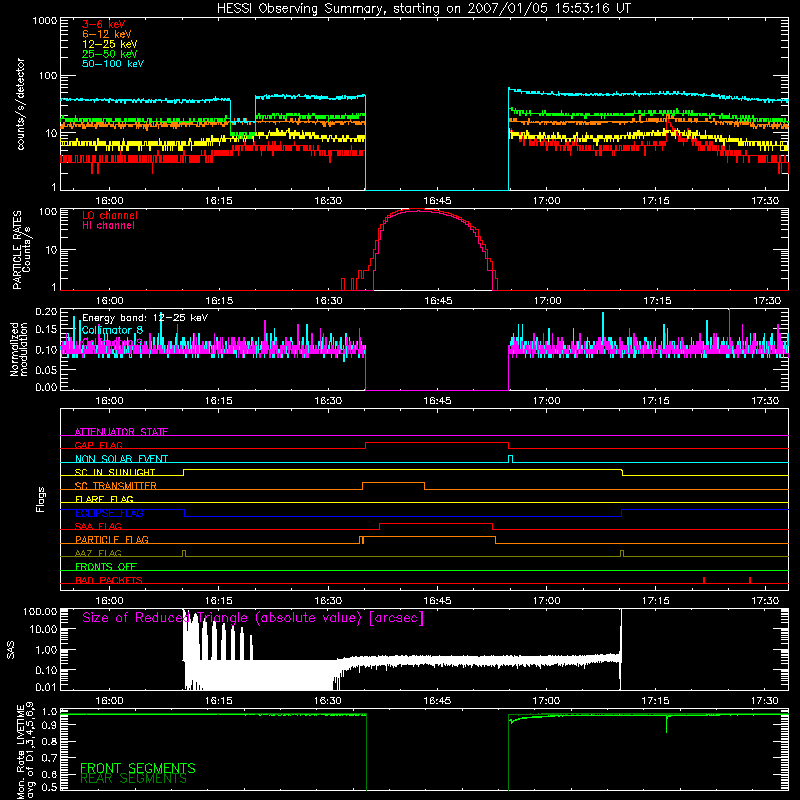Screen dimensions: 800x800
Task: Click the "Collimator 8" legend label
Action: click(x=112, y=330)
